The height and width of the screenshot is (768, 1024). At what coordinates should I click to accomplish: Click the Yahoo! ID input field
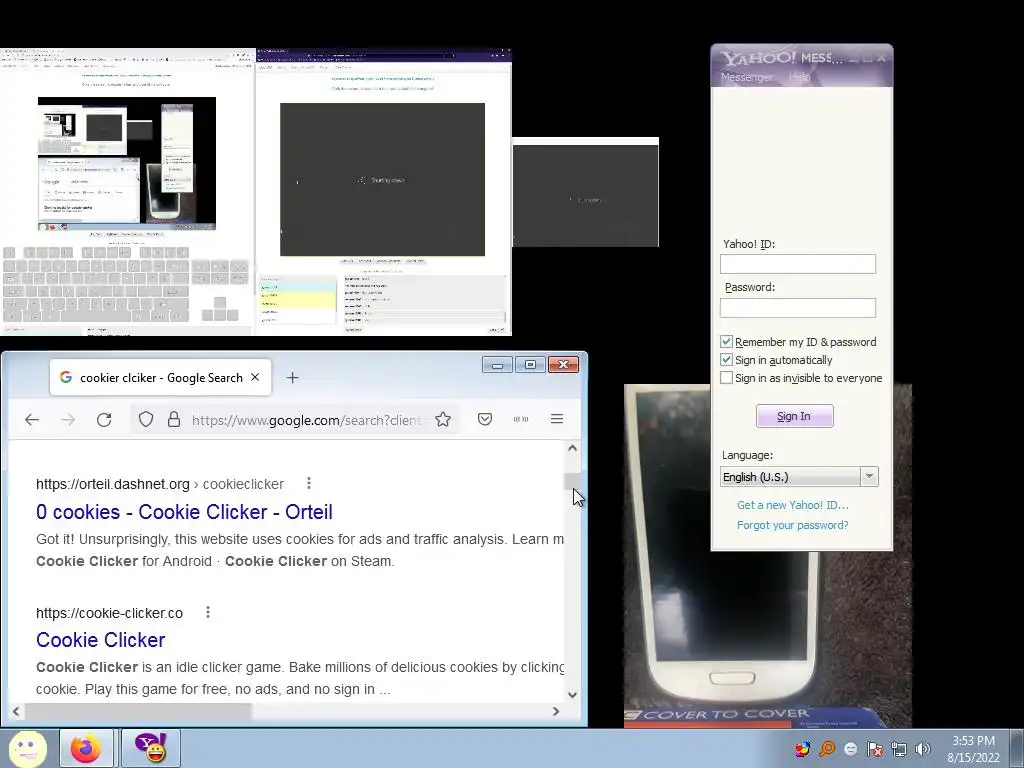tap(797, 264)
